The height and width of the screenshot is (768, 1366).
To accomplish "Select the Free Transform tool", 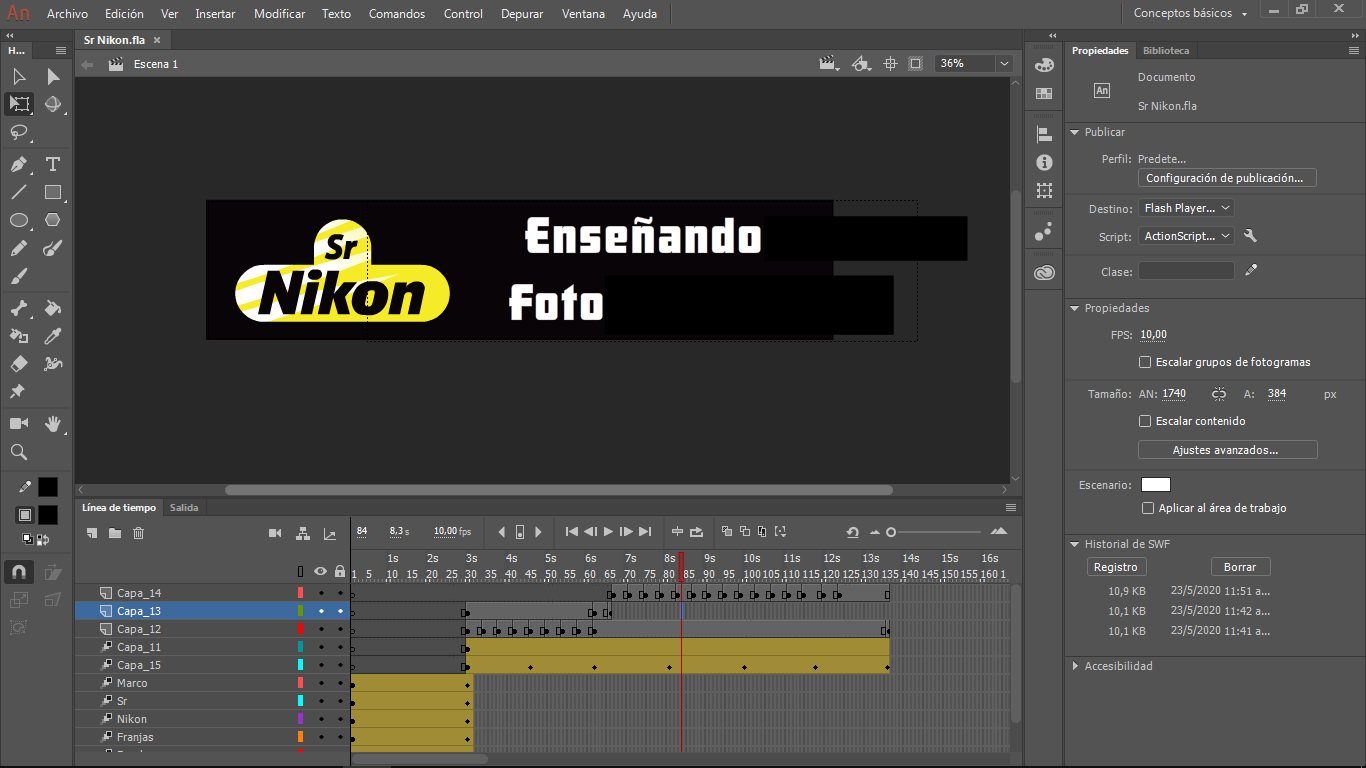I will pos(18,104).
